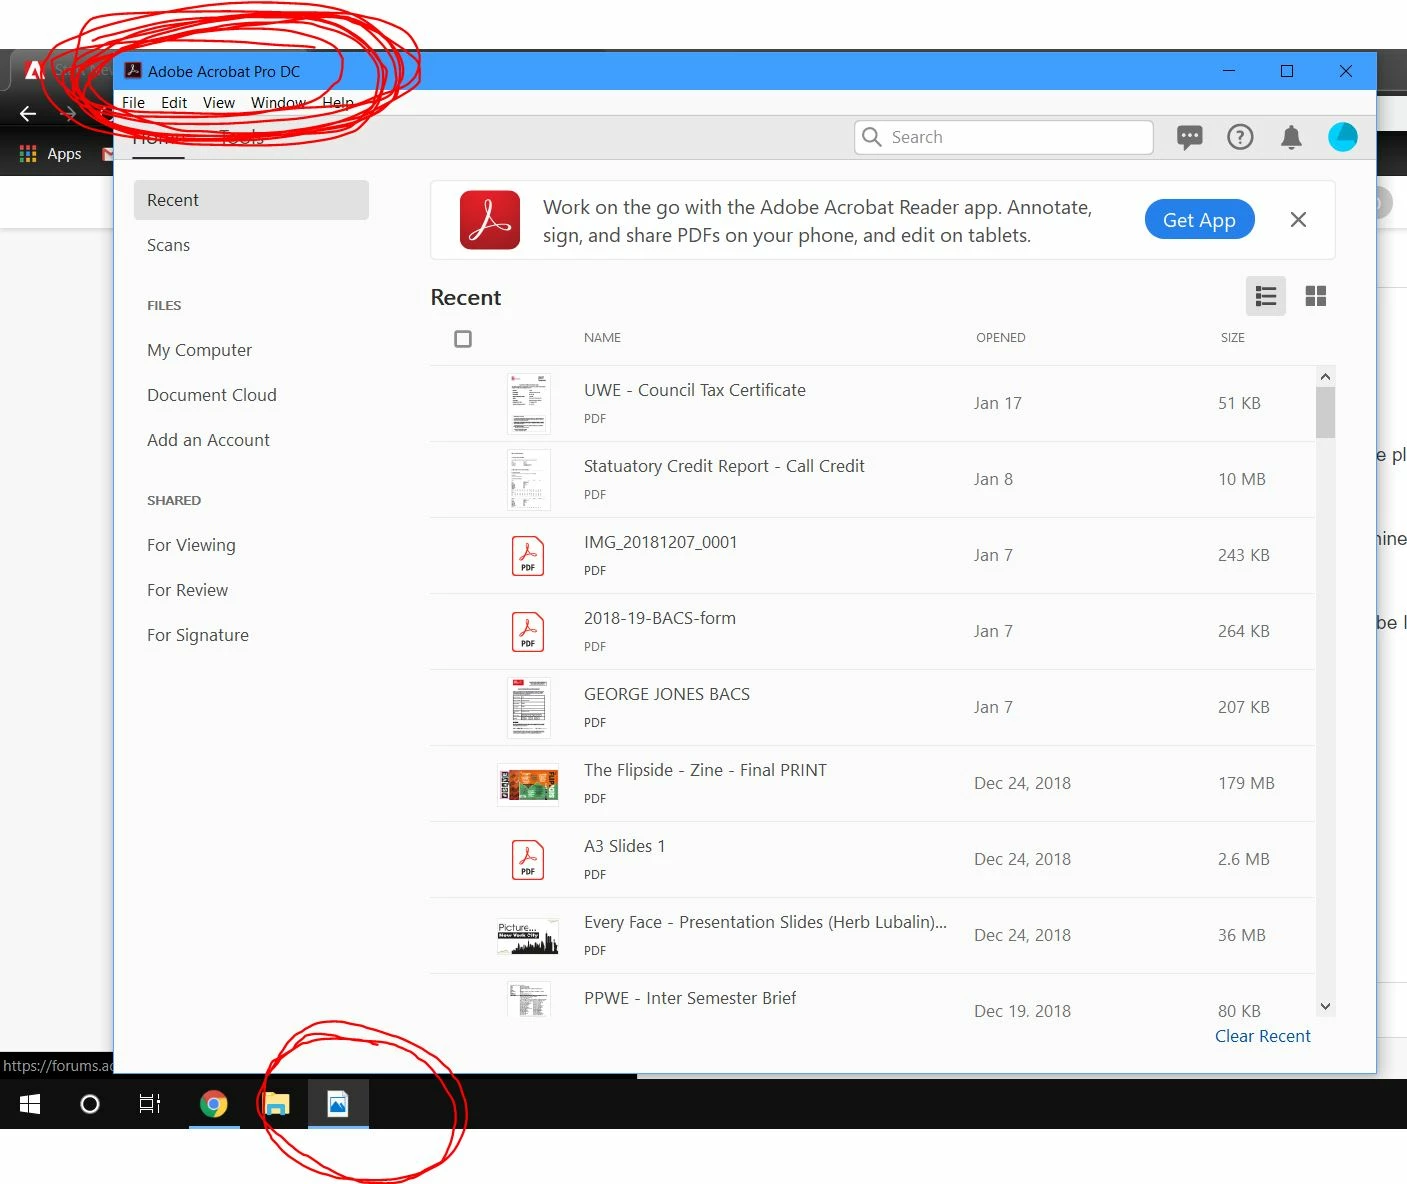The width and height of the screenshot is (1407, 1184).
Task: Click the Acrobat Reader logo in banner
Action: pos(490,220)
